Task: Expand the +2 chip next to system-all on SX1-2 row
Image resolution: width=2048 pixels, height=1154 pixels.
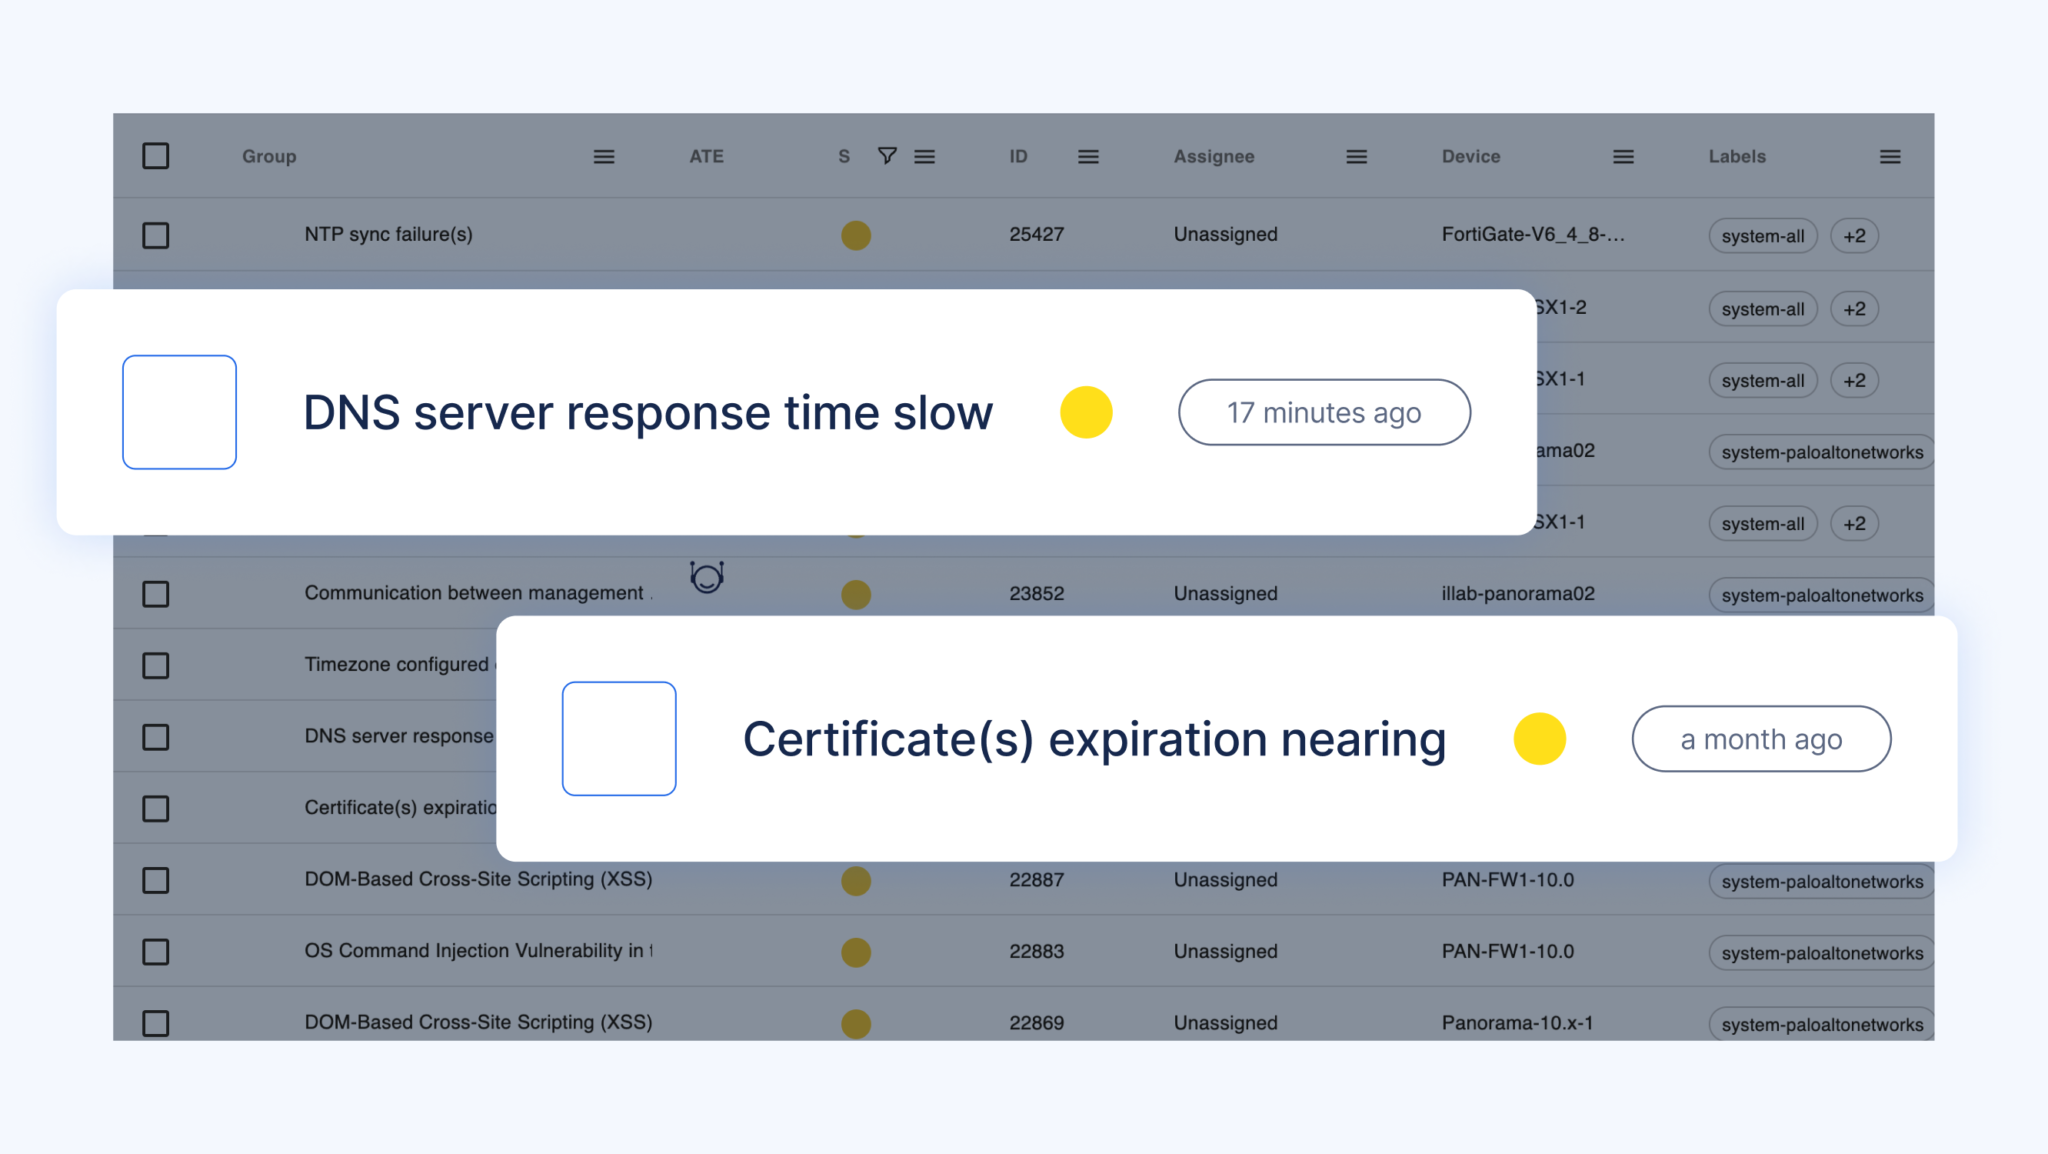Action: [x=1854, y=308]
